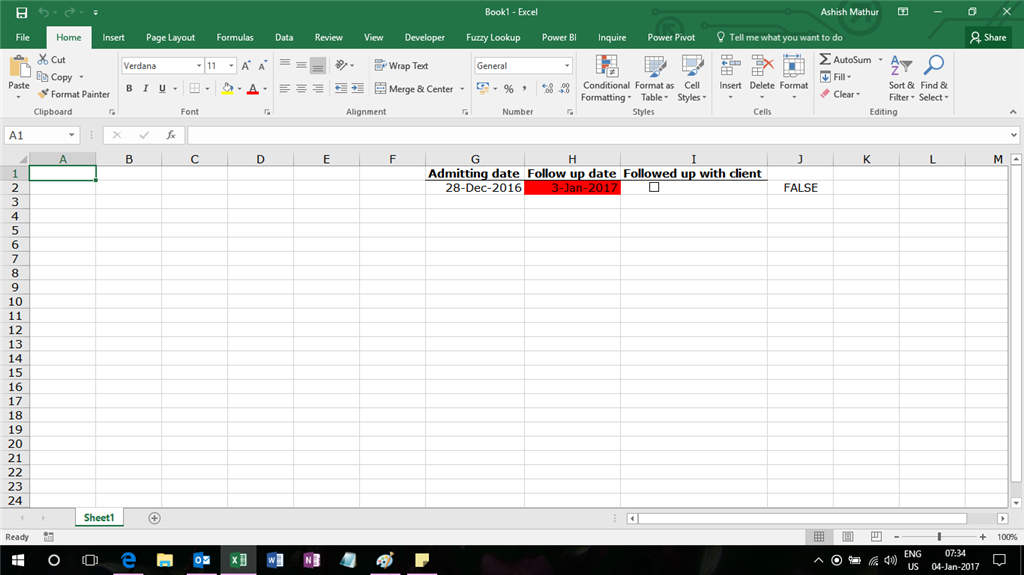This screenshot has width=1024, height=575.
Task: Click the AutoSum button
Action: point(846,59)
